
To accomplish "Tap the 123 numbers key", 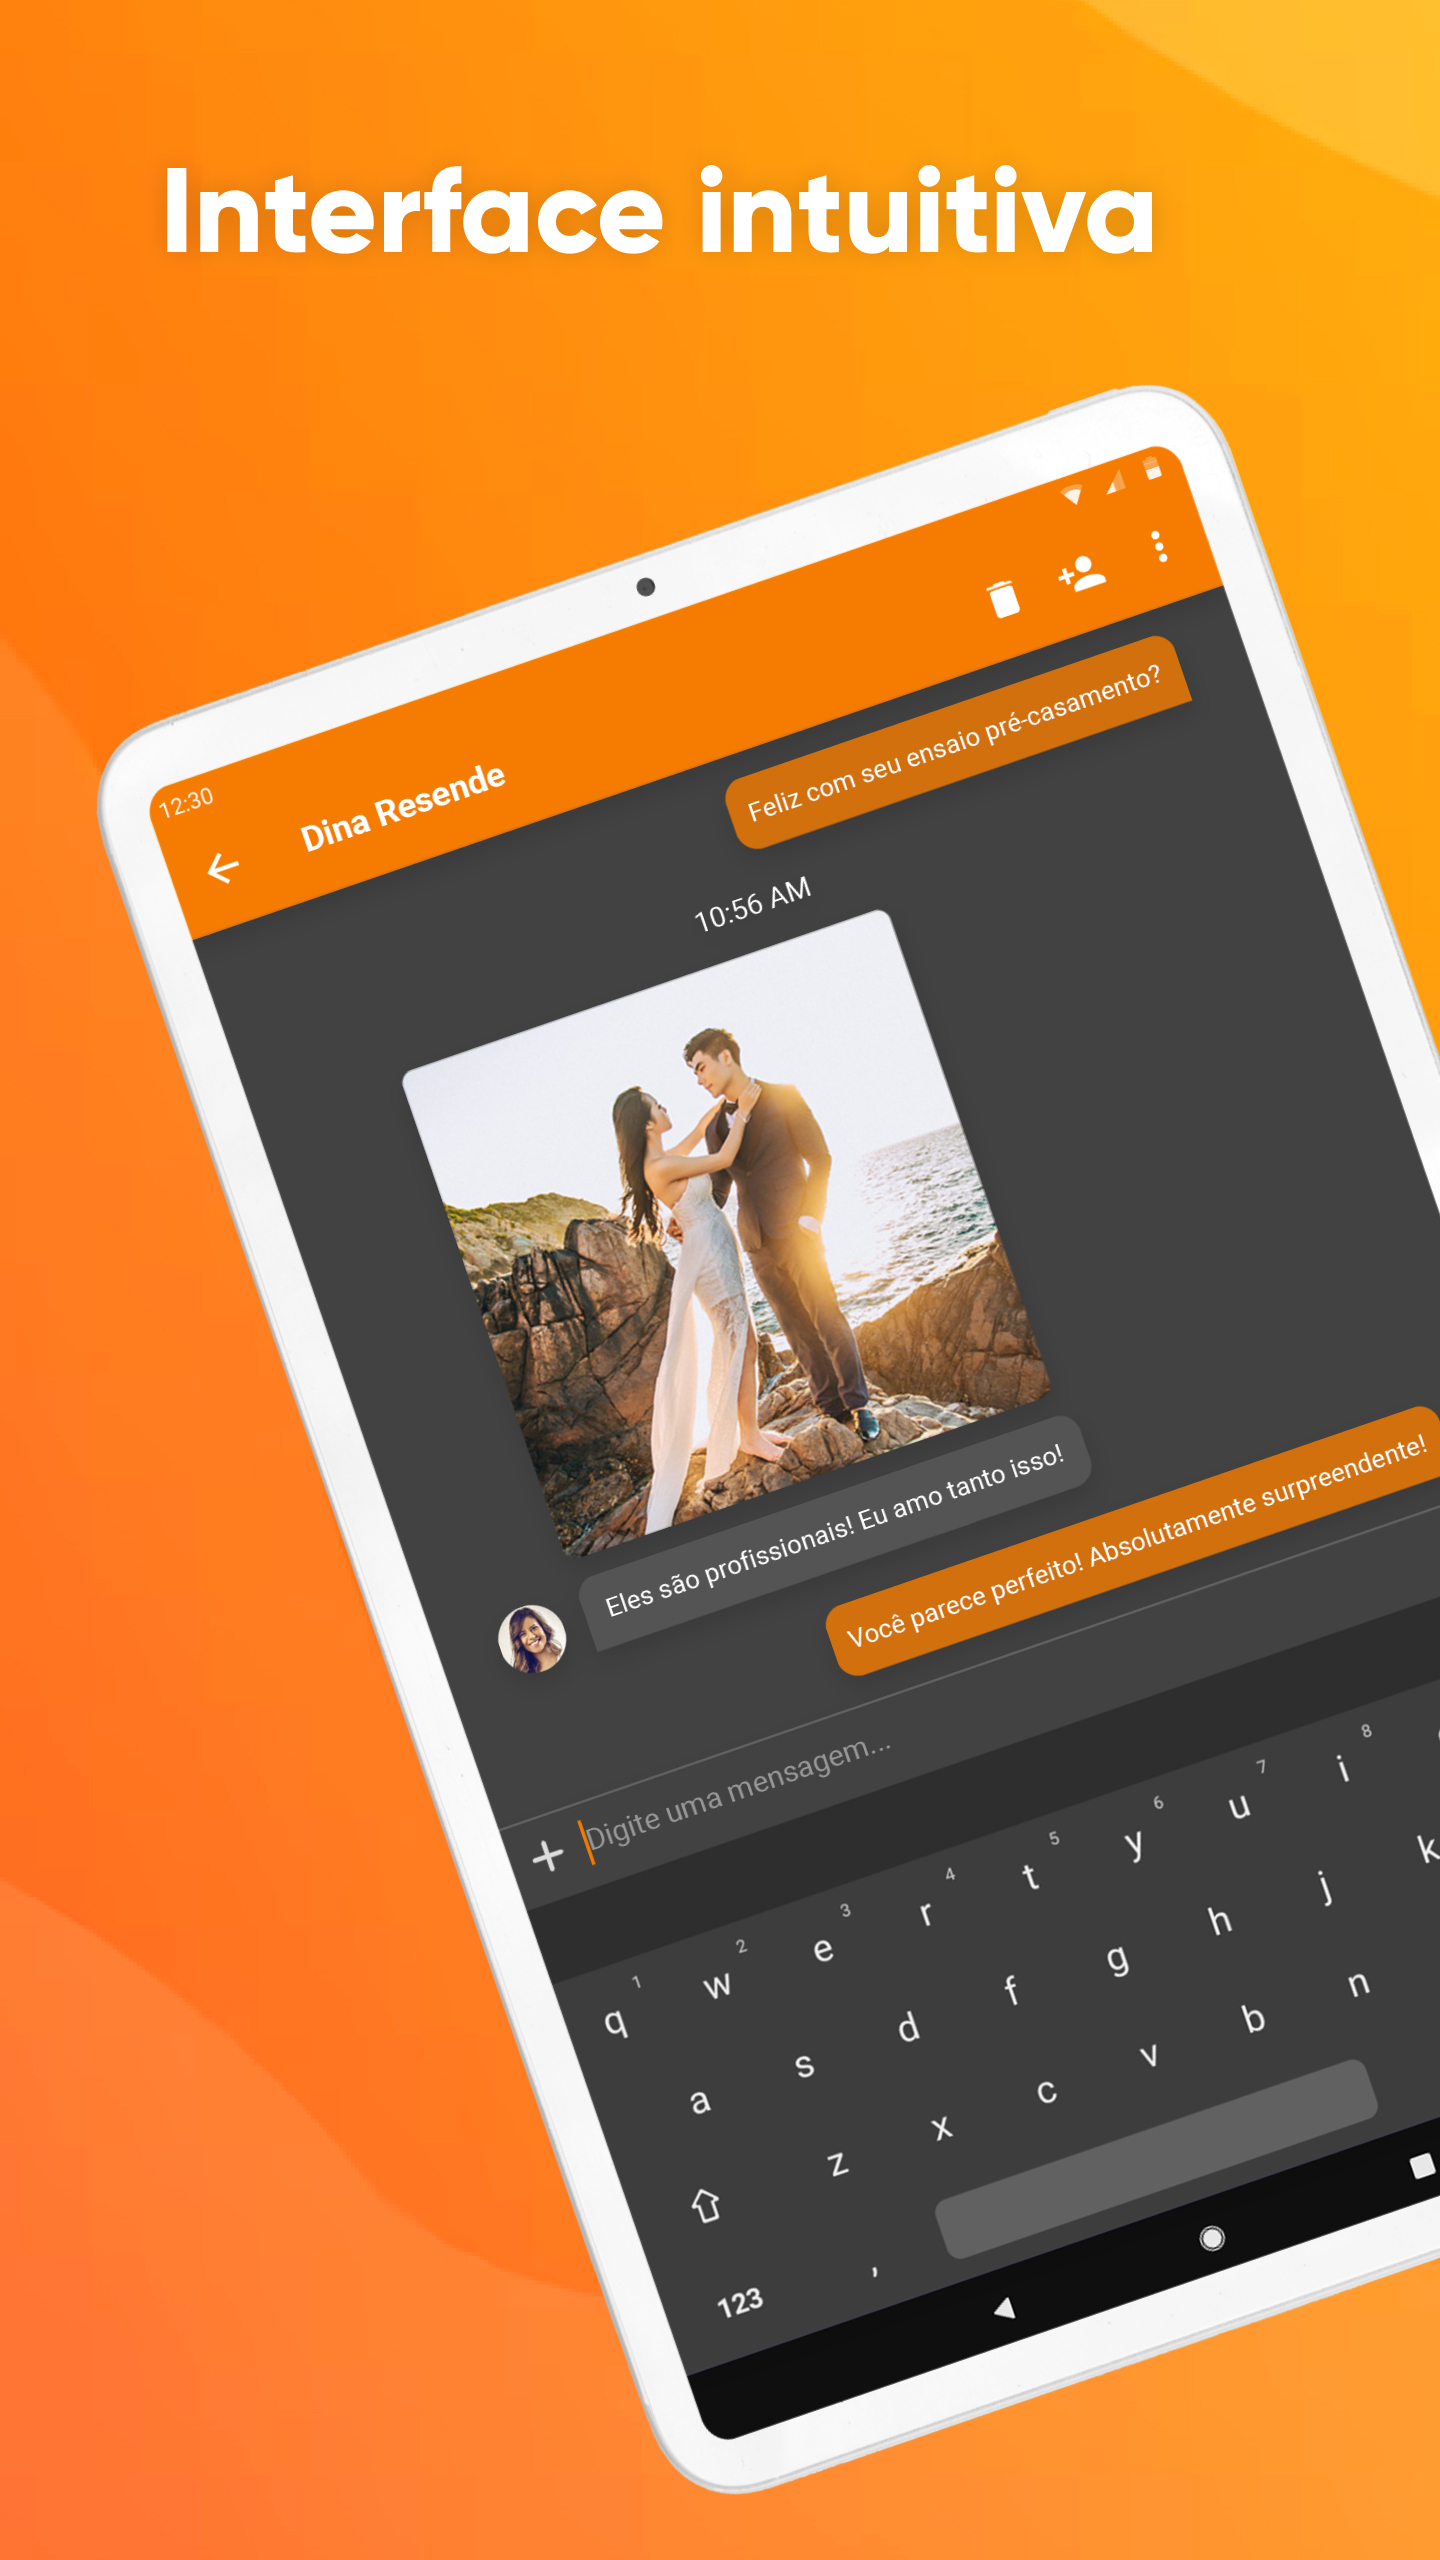I will [740, 2303].
